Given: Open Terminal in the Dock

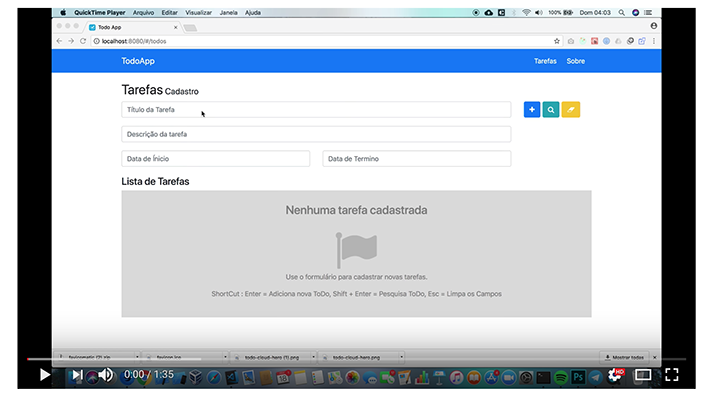Looking at the screenshot, I should pos(543,377).
